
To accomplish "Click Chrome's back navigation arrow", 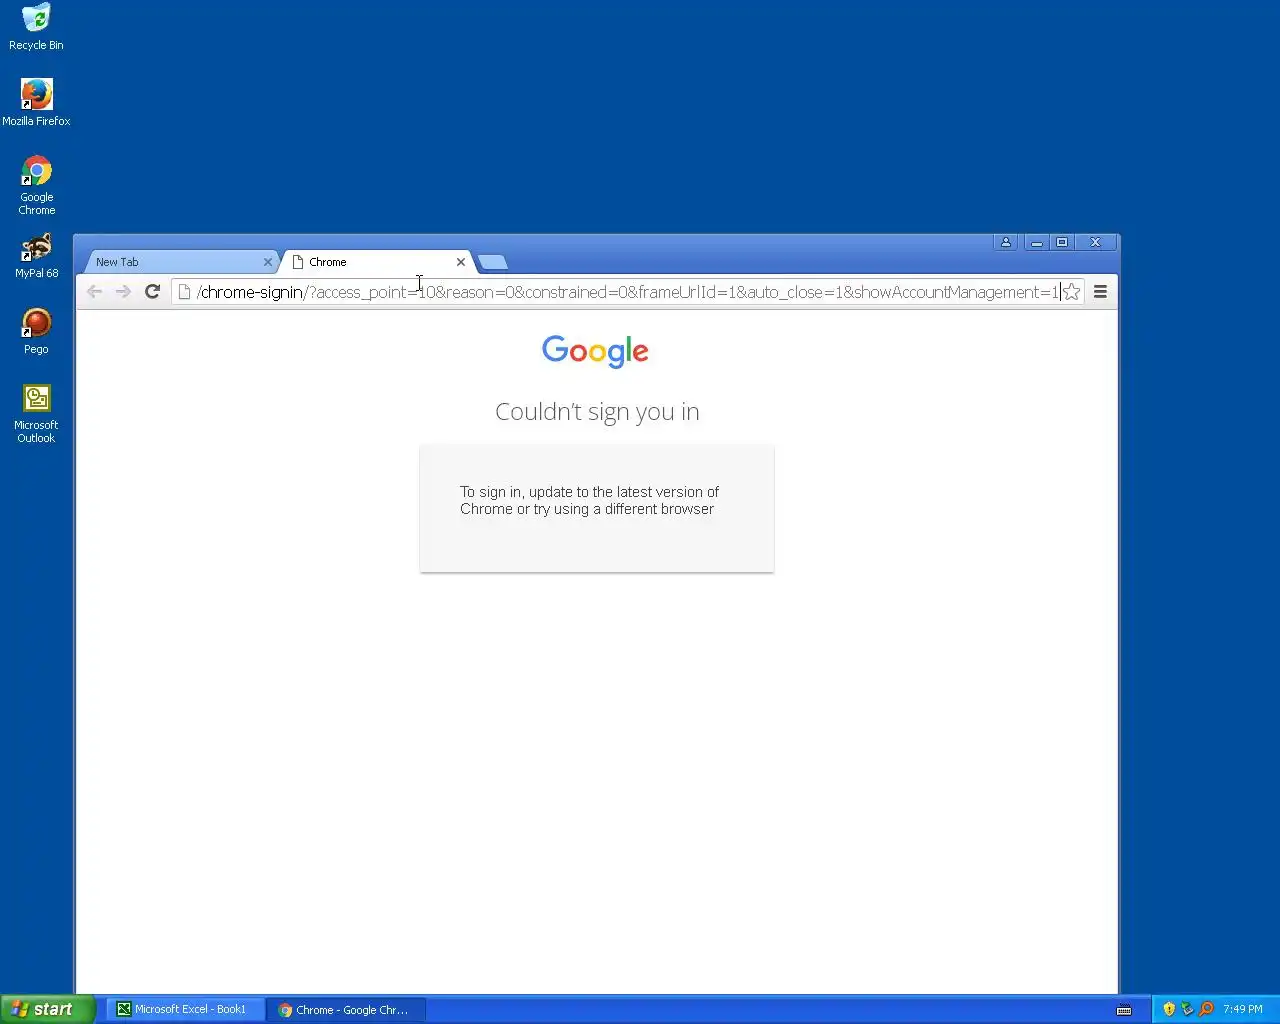I will click(x=94, y=292).
